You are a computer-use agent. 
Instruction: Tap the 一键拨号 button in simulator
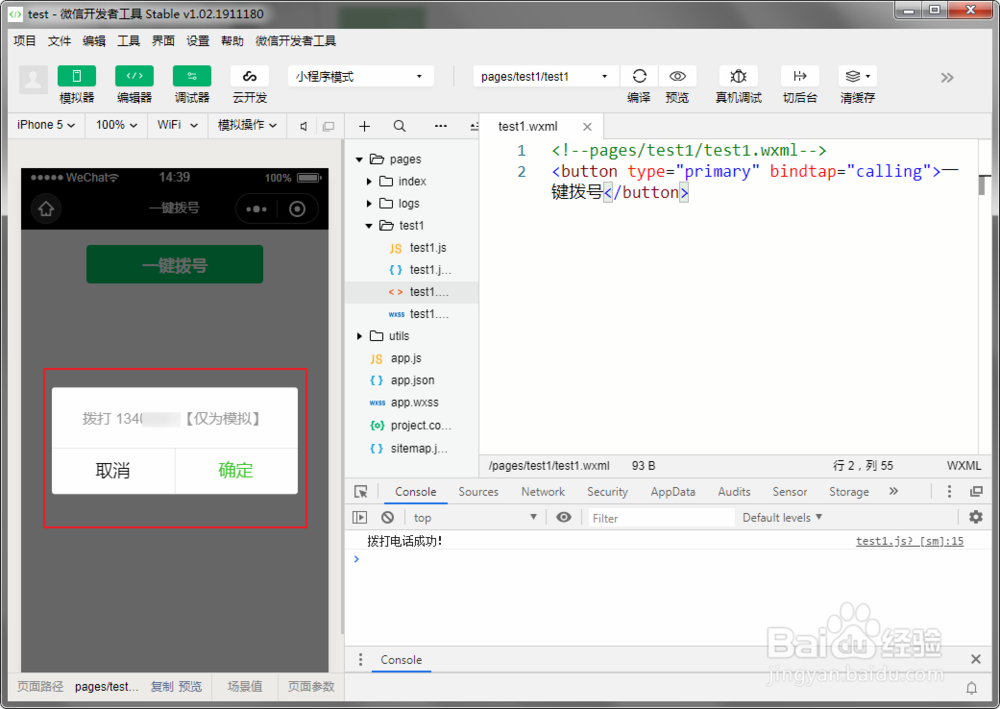[x=175, y=265]
